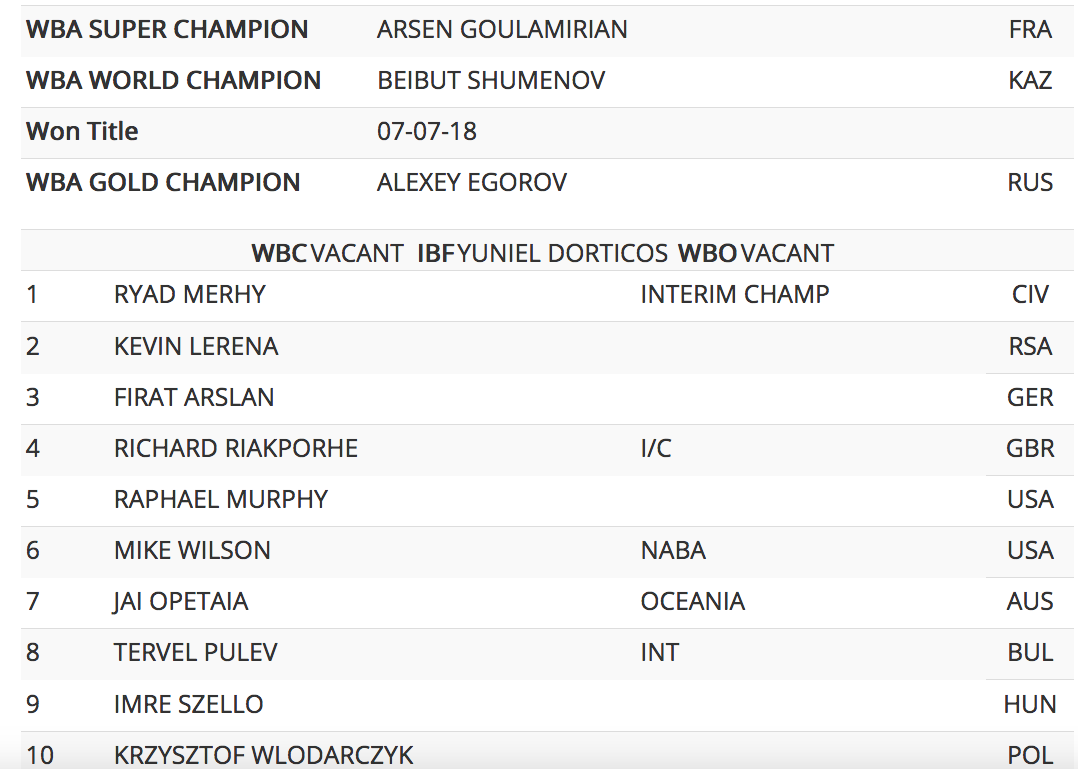Screen dimensions: 1078x769
Task: Click Kevin Lerena ranked second
Action: click(x=196, y=347)
